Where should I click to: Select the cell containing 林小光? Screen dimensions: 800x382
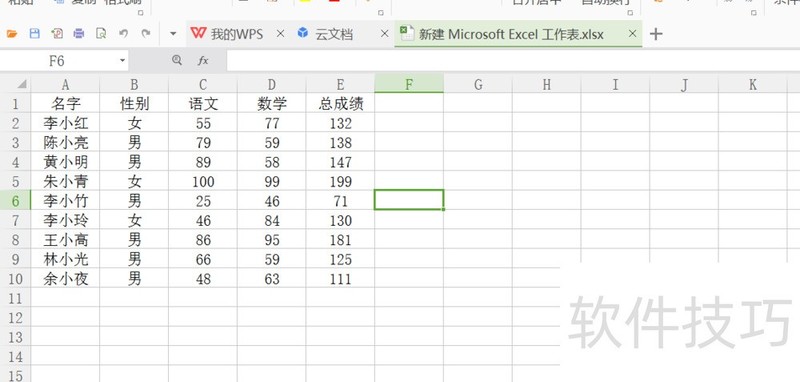65,259
